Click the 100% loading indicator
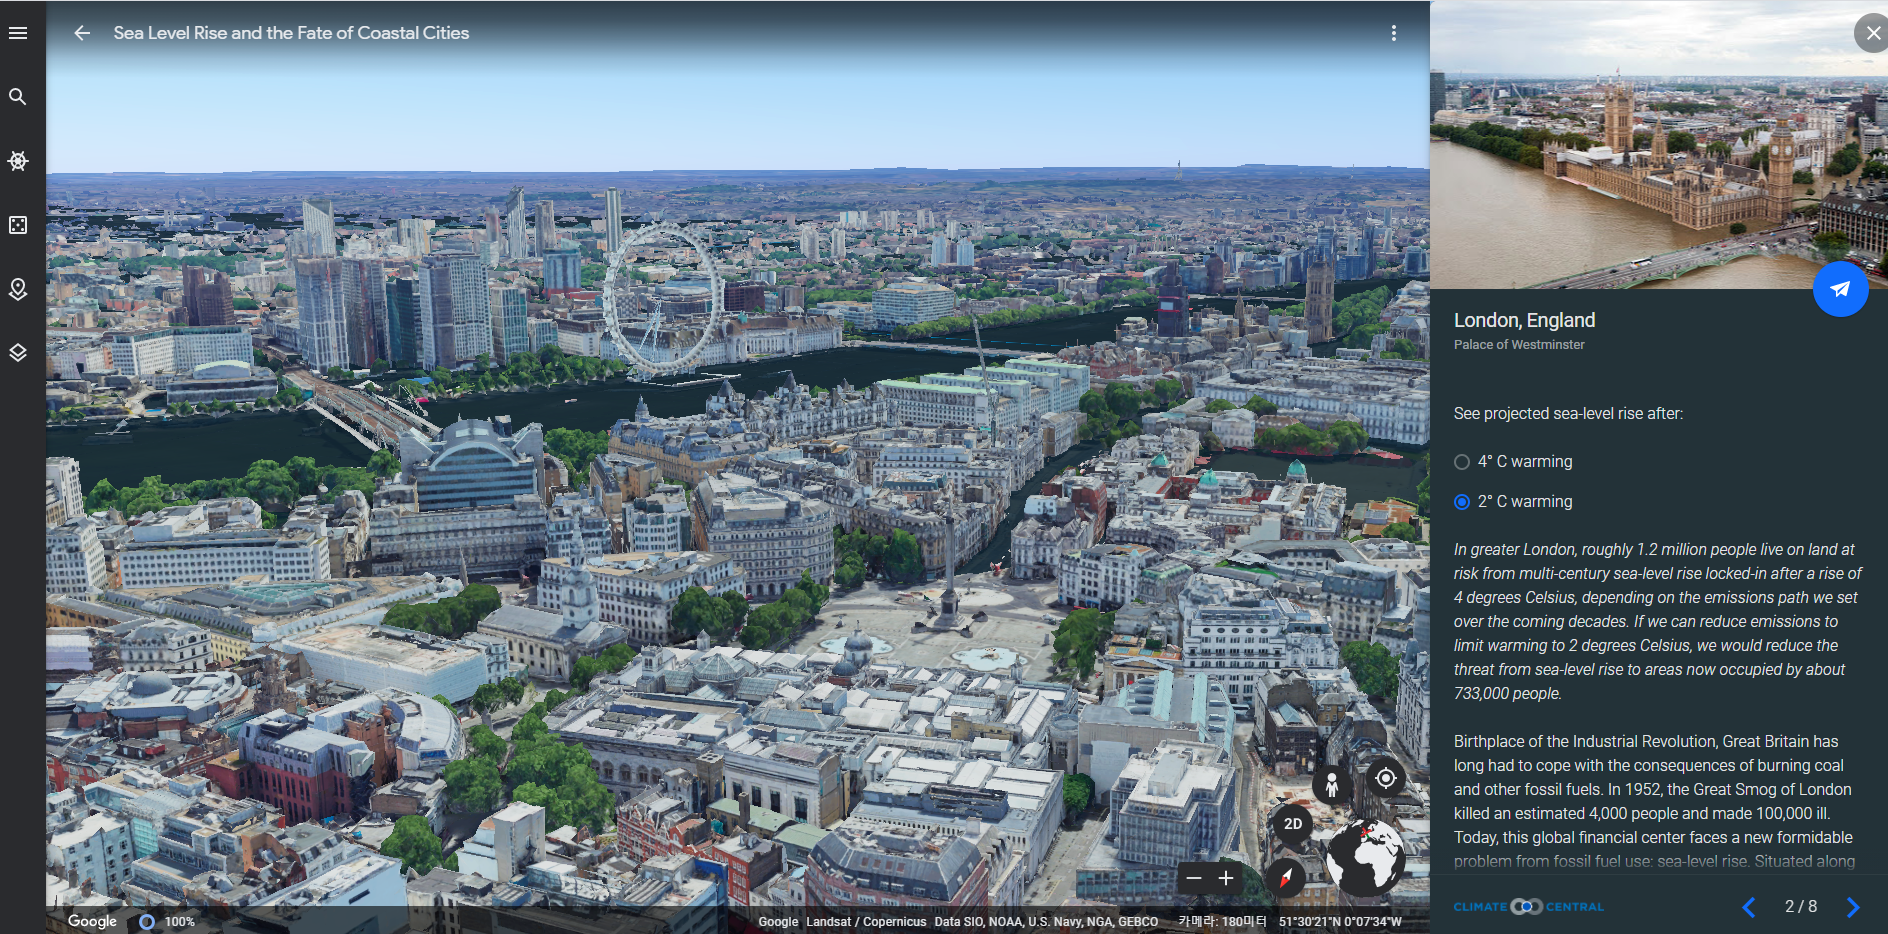The width and height of the screenshot is (1888, 934). coord(167,922)
